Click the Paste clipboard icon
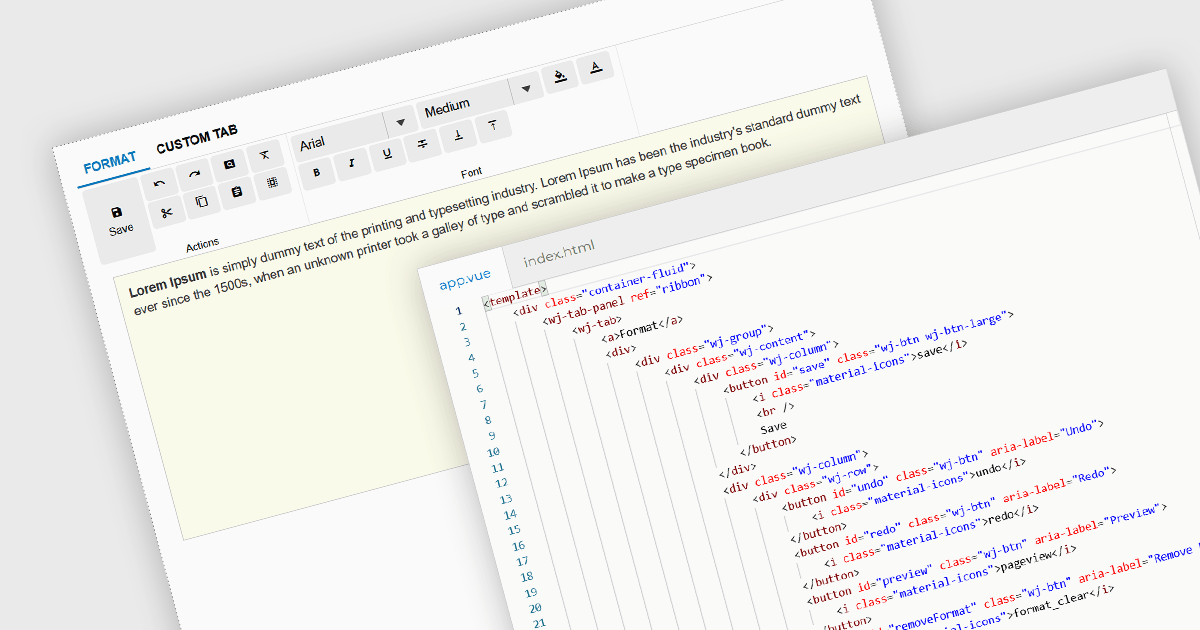This screenshot has height=630, width=1200. [237, 193]
